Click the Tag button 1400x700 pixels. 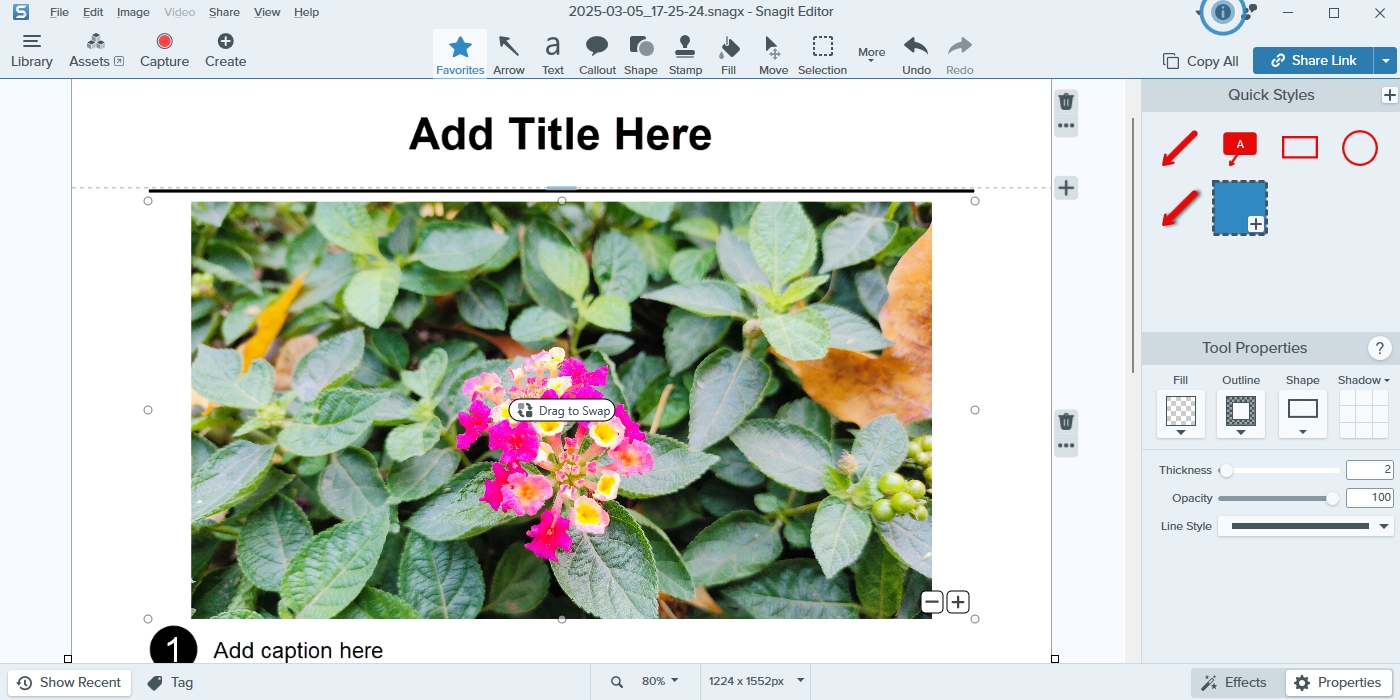(170, 683)
